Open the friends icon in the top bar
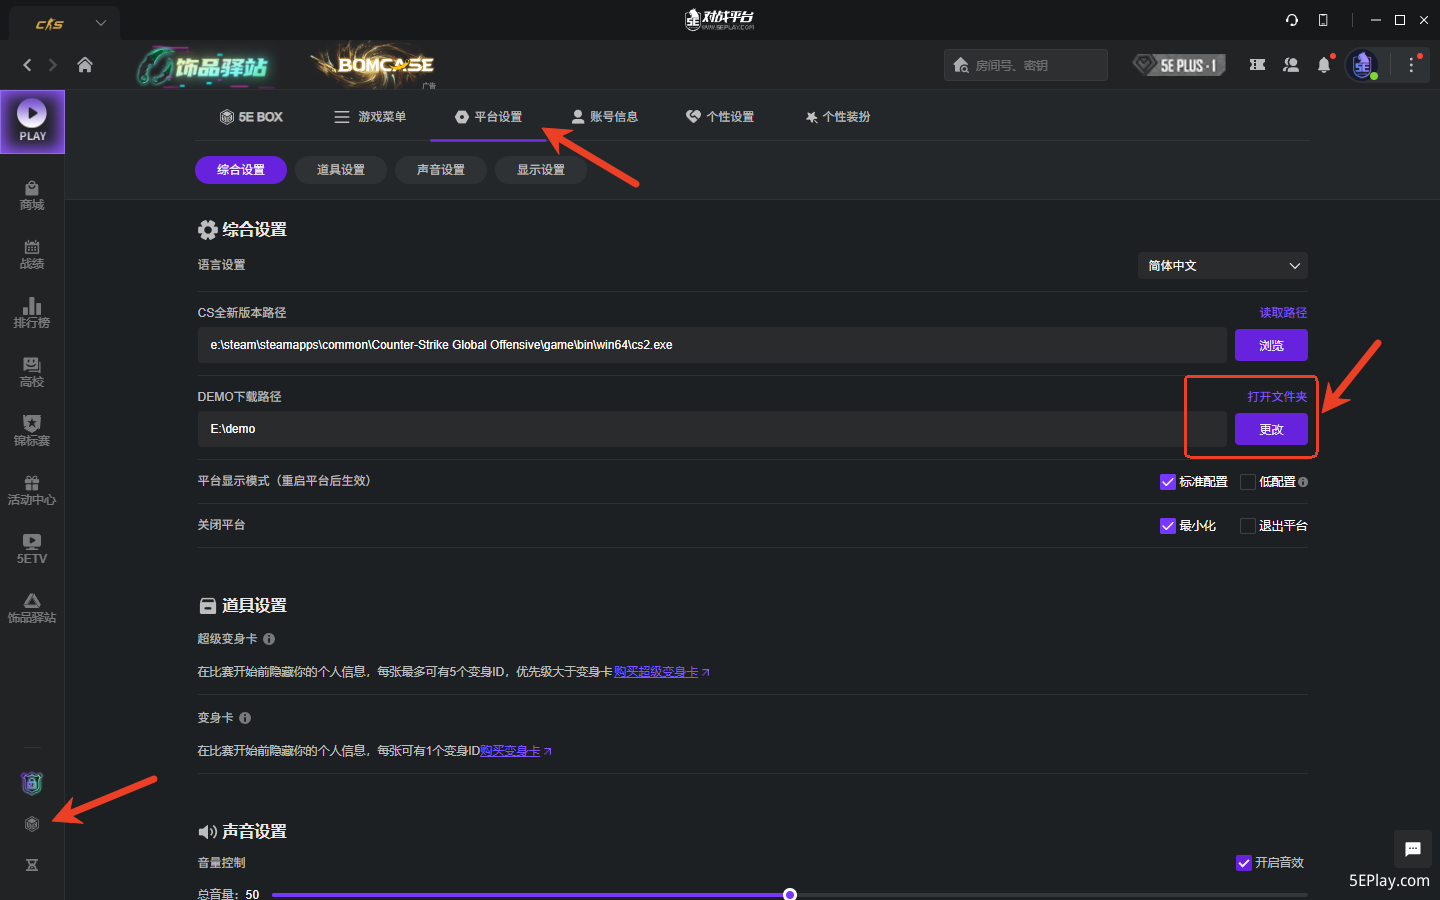1440x900 pixels. [1291, 65]
